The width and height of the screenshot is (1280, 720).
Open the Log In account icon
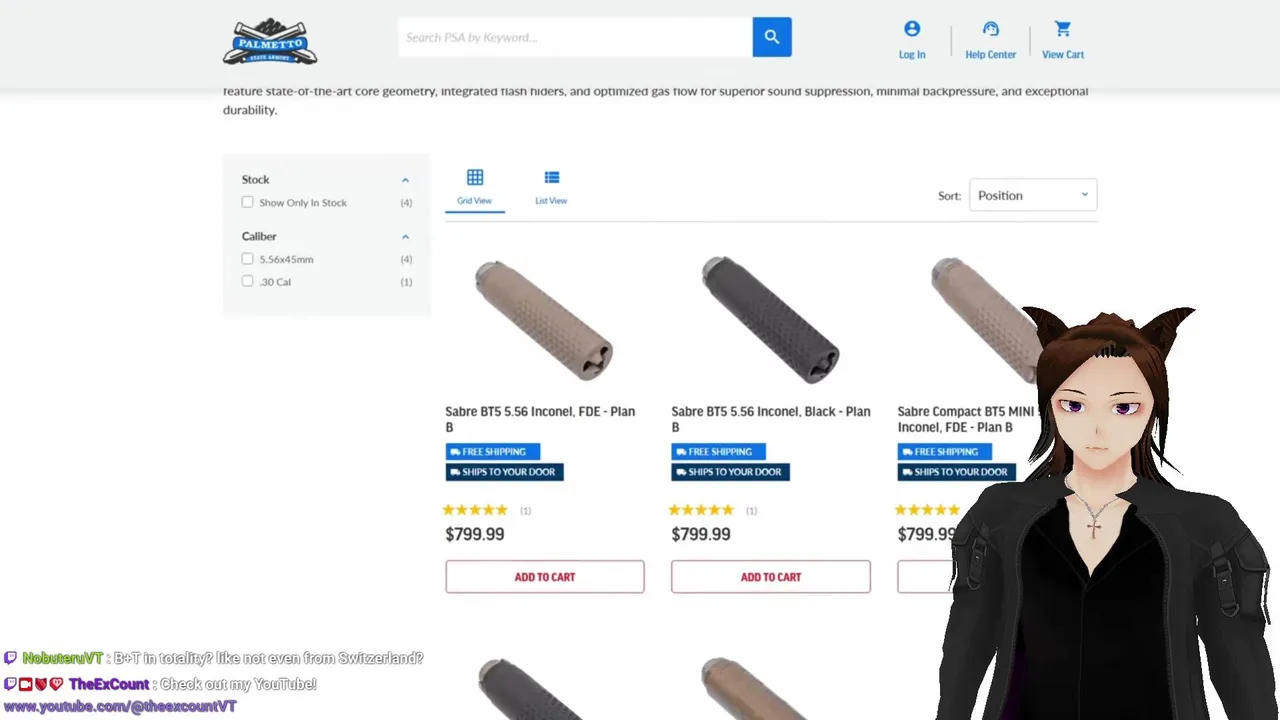(x=912, y=29)
